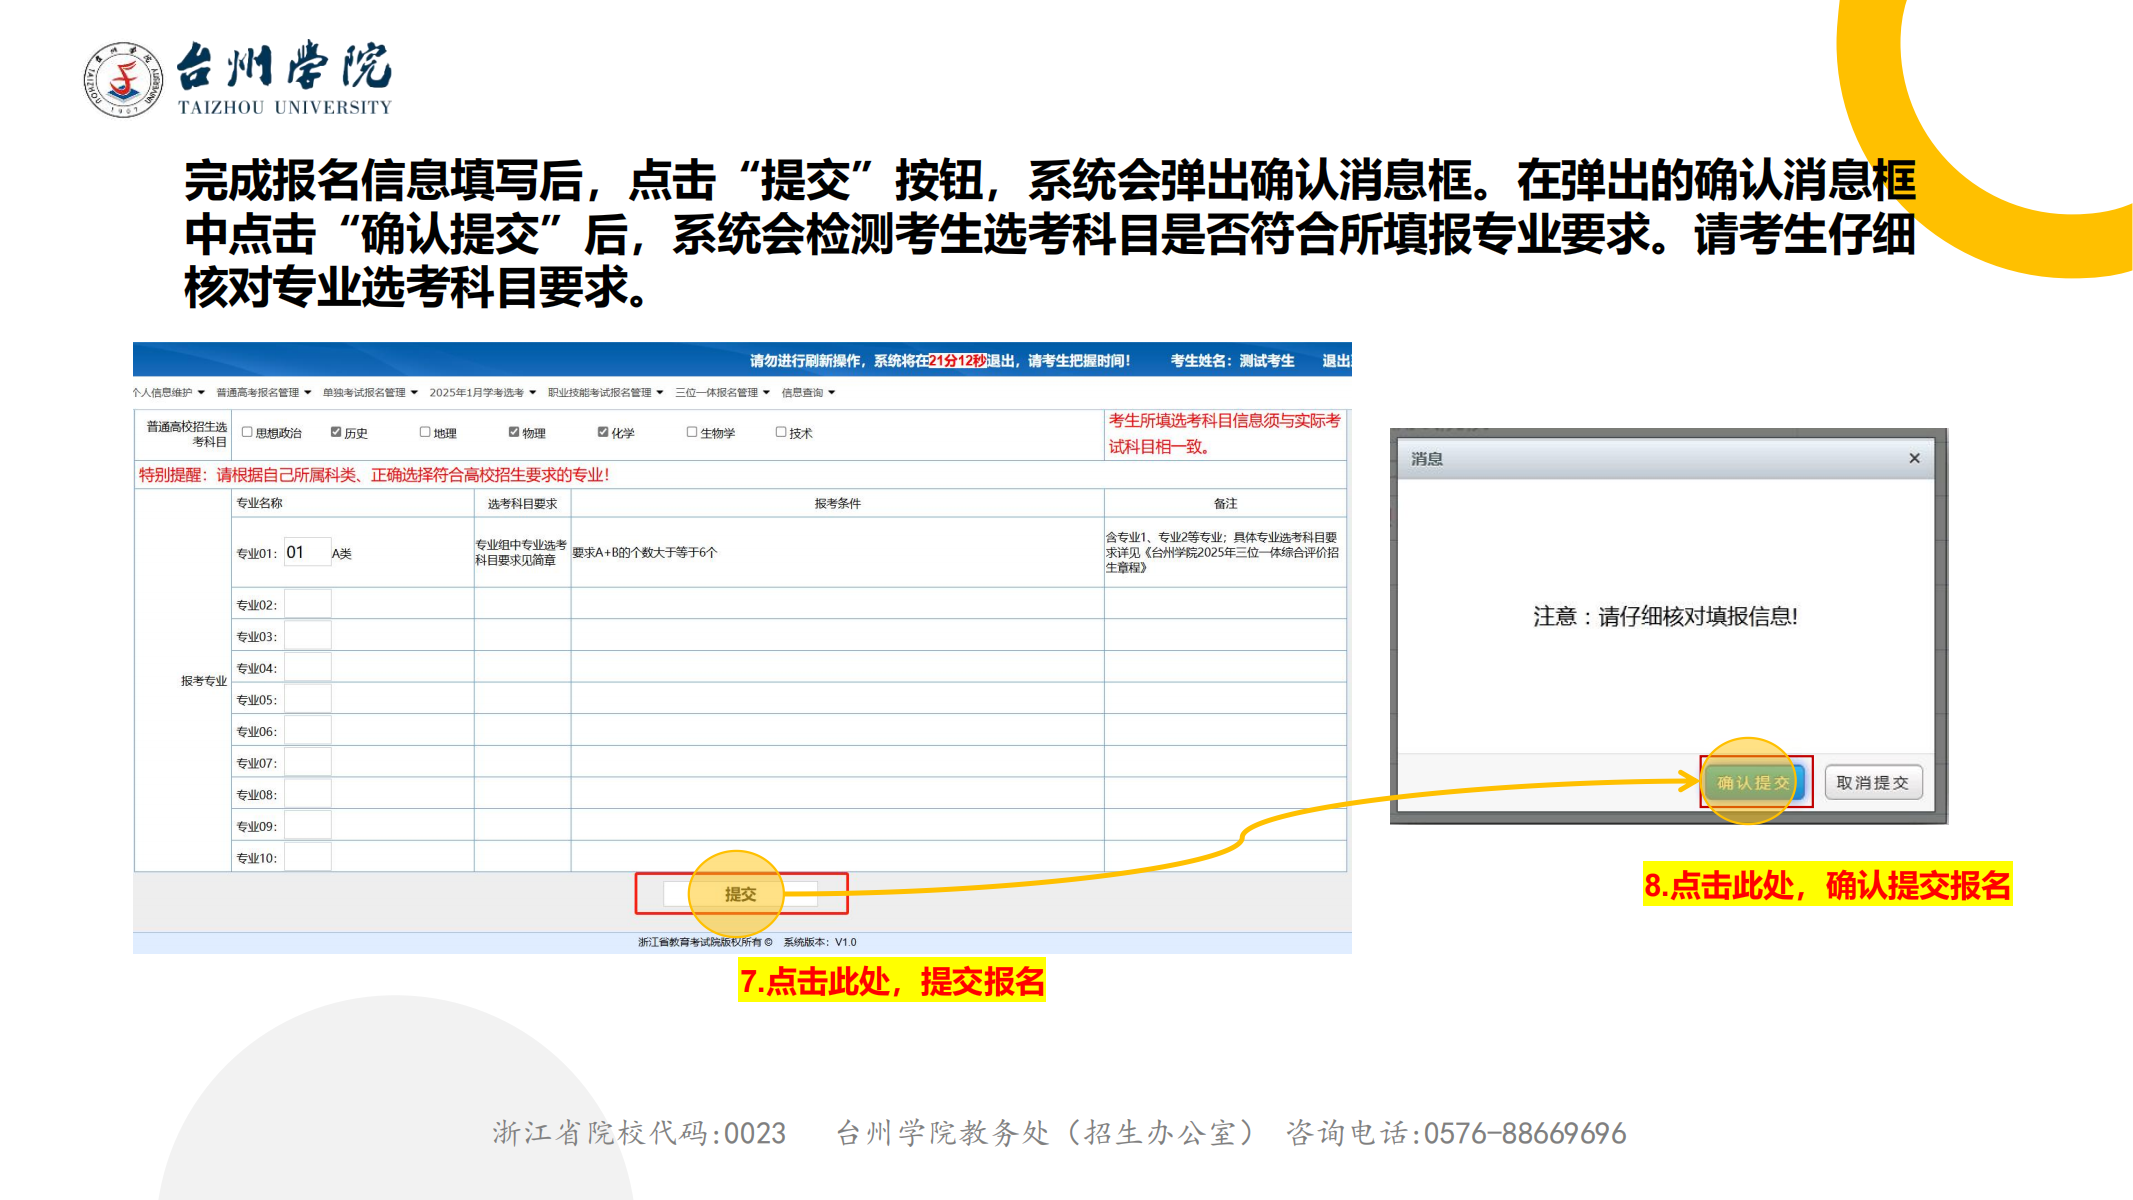Image resolution: width=2133 pixels, height=1200 pixels.
Task: Click the 备注 column header
Action: 1225,503
